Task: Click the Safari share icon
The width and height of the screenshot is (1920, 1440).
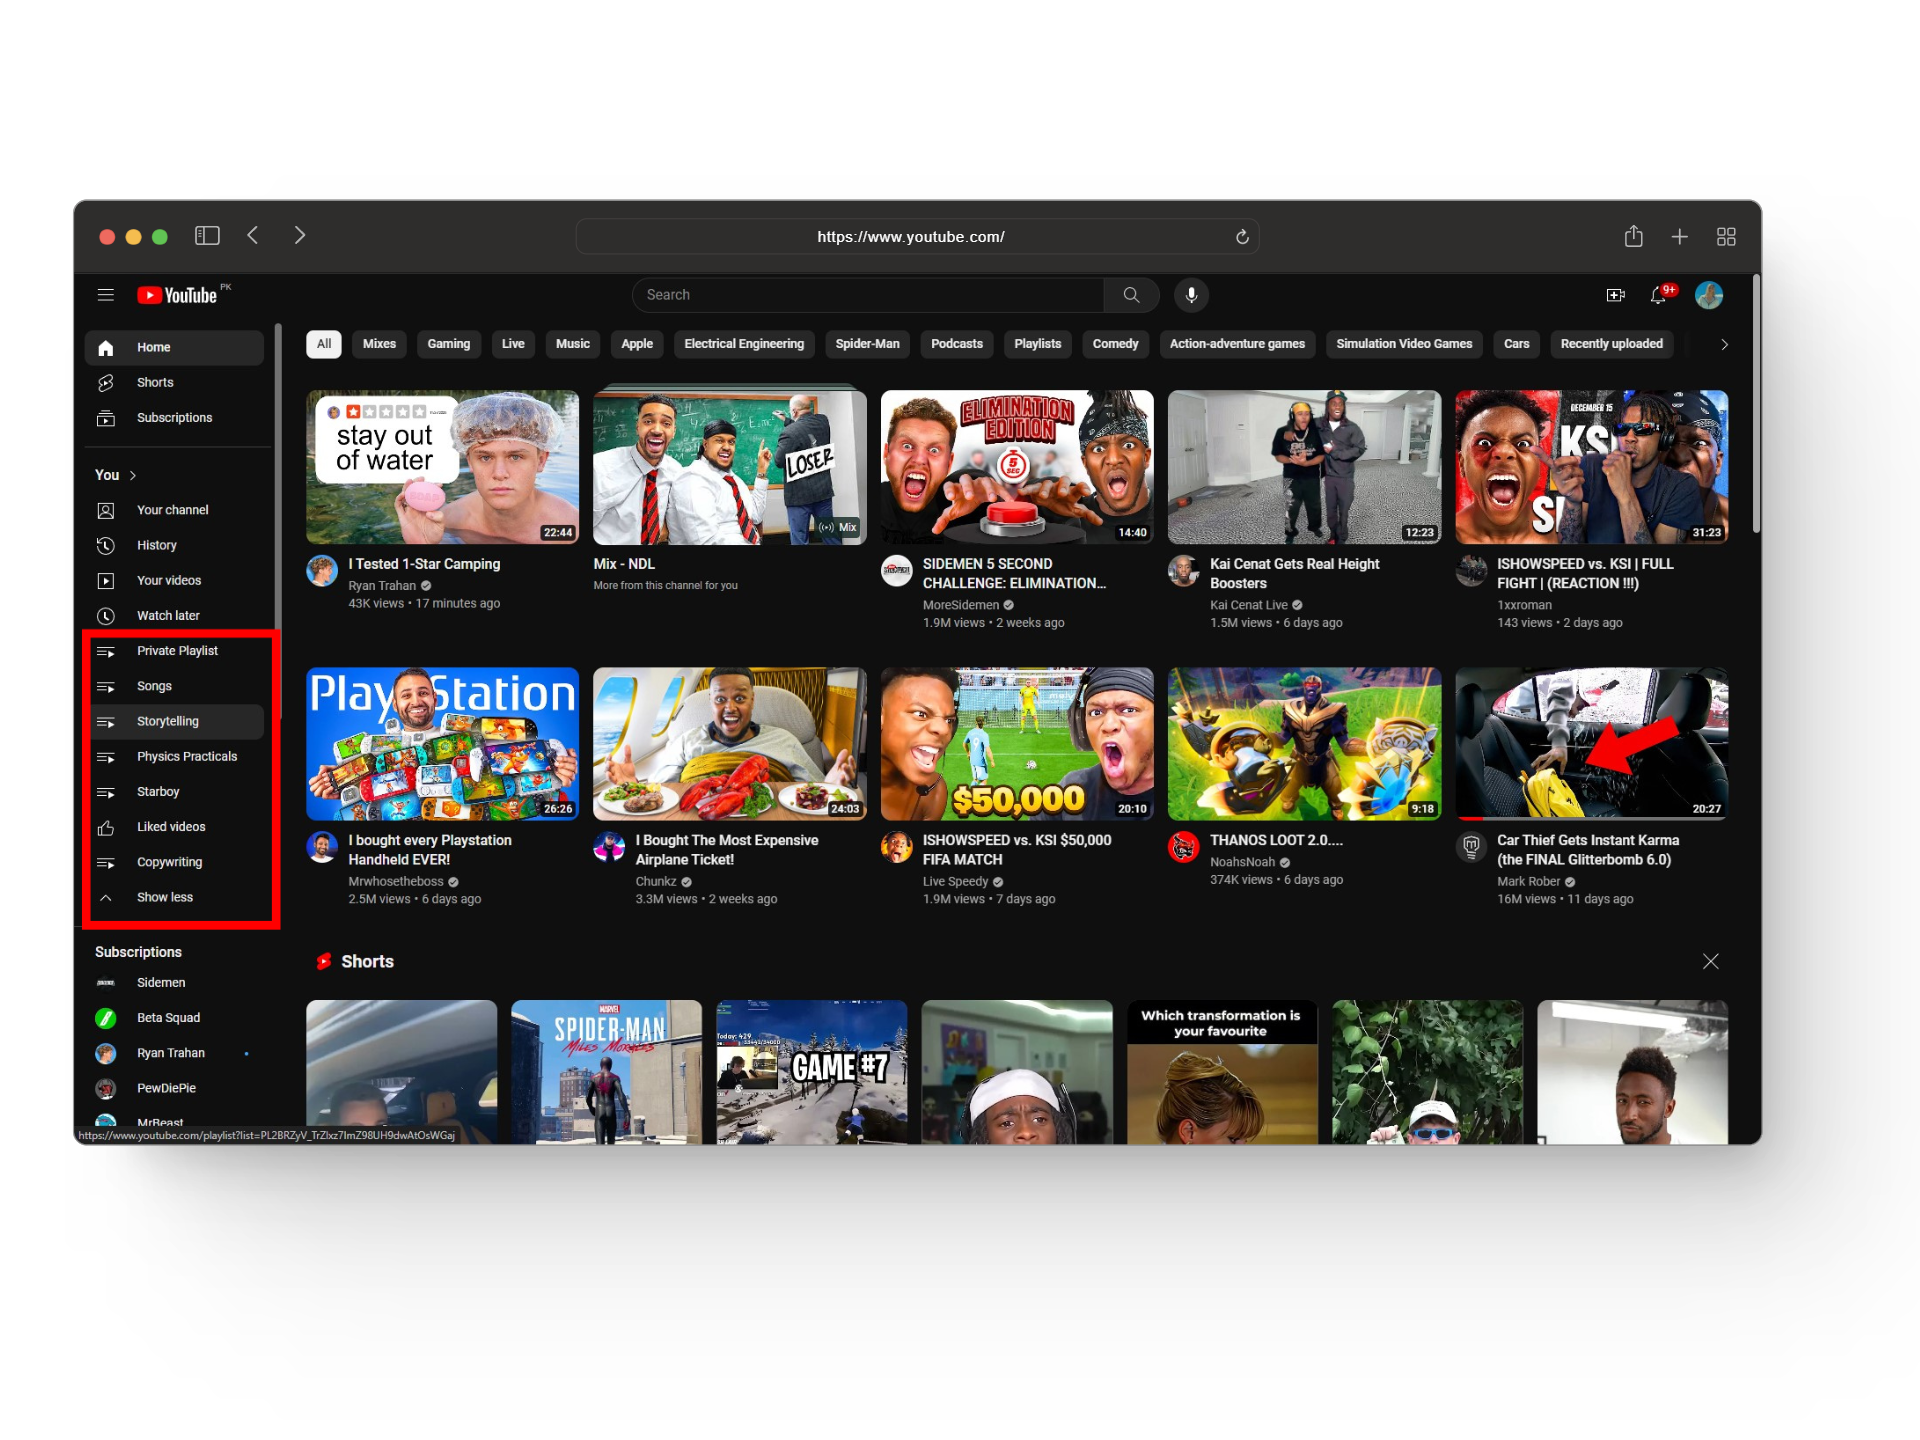Action: point(1633,237)
